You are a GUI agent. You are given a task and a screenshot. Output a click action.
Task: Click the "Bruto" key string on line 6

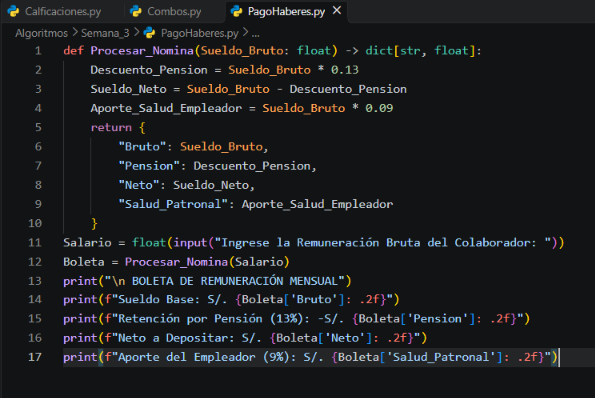[142, 146]
